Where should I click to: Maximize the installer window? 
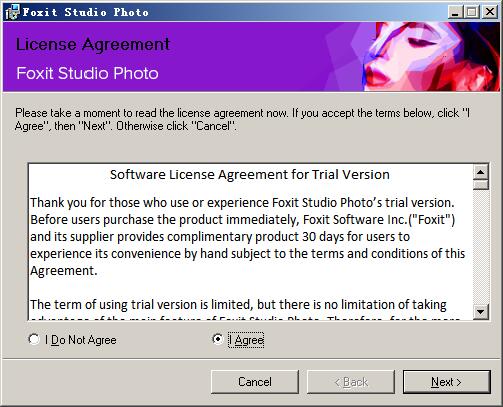(x=471, y=12)
